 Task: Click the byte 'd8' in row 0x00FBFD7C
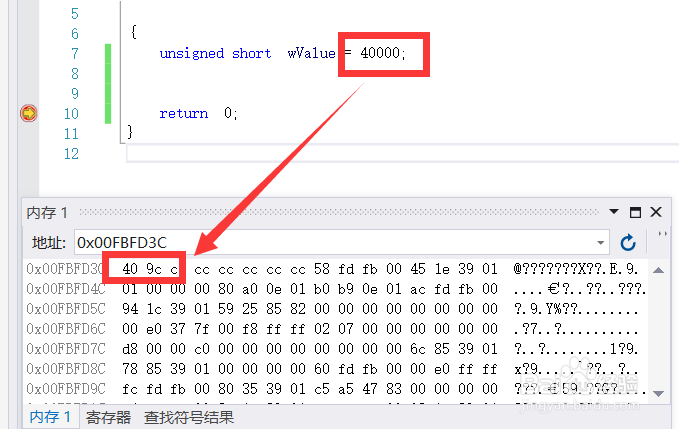pyautogui.click(x=130, y=348)
